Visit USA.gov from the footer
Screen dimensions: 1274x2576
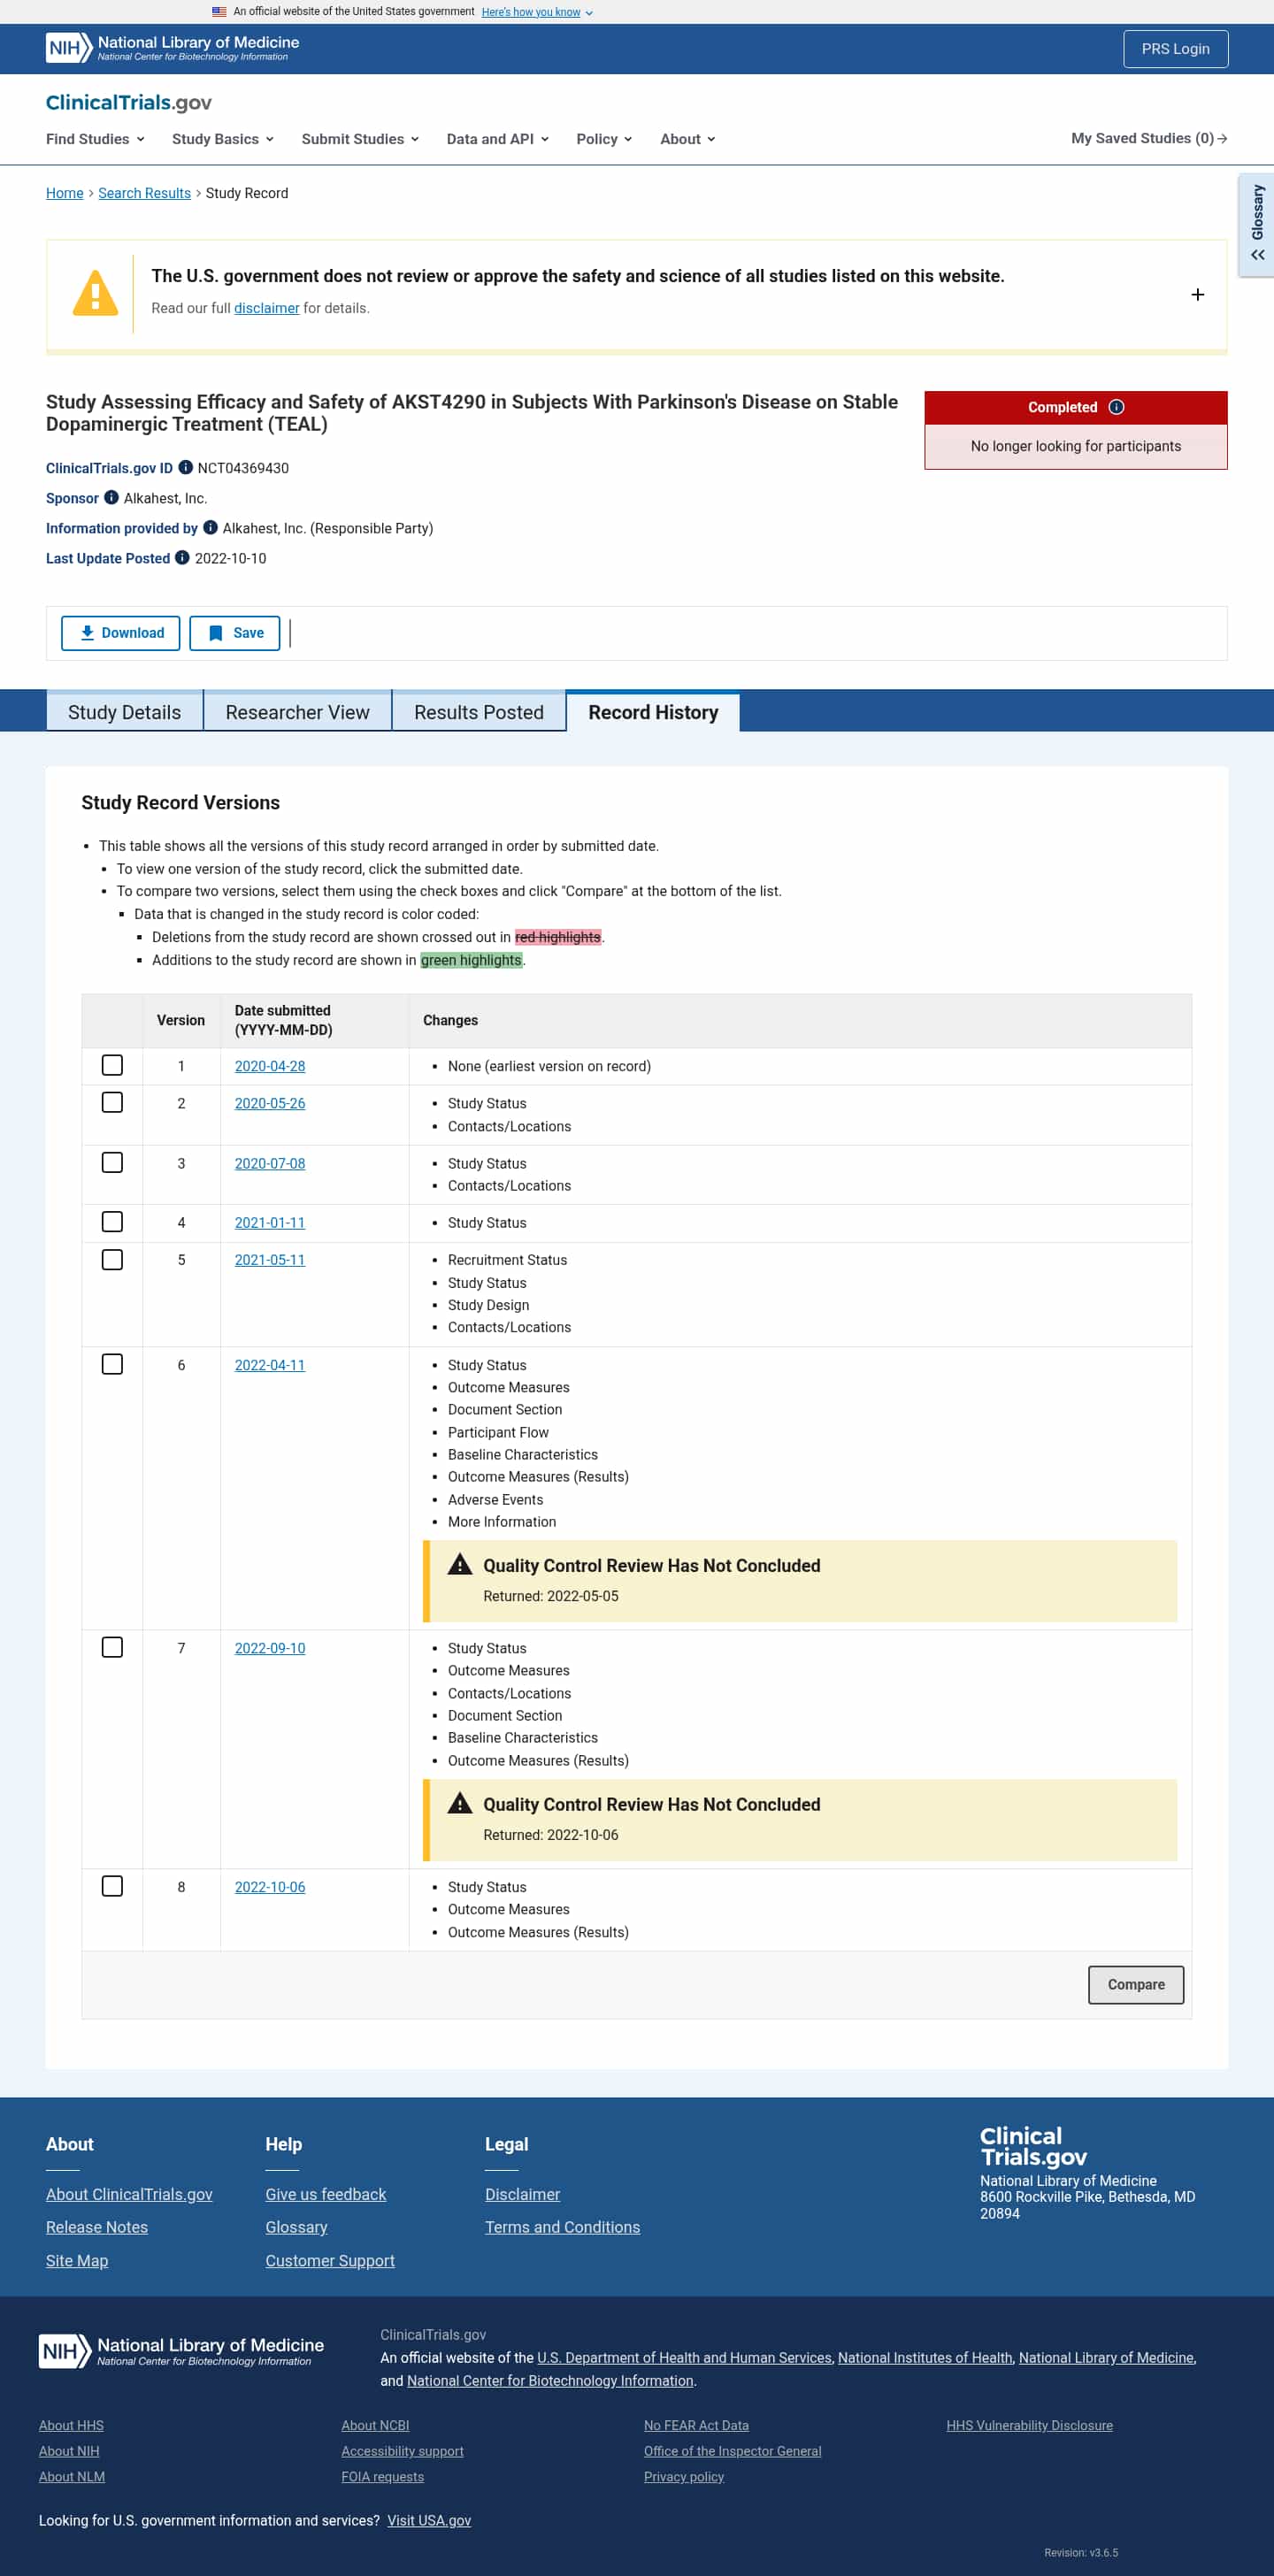429,2520
